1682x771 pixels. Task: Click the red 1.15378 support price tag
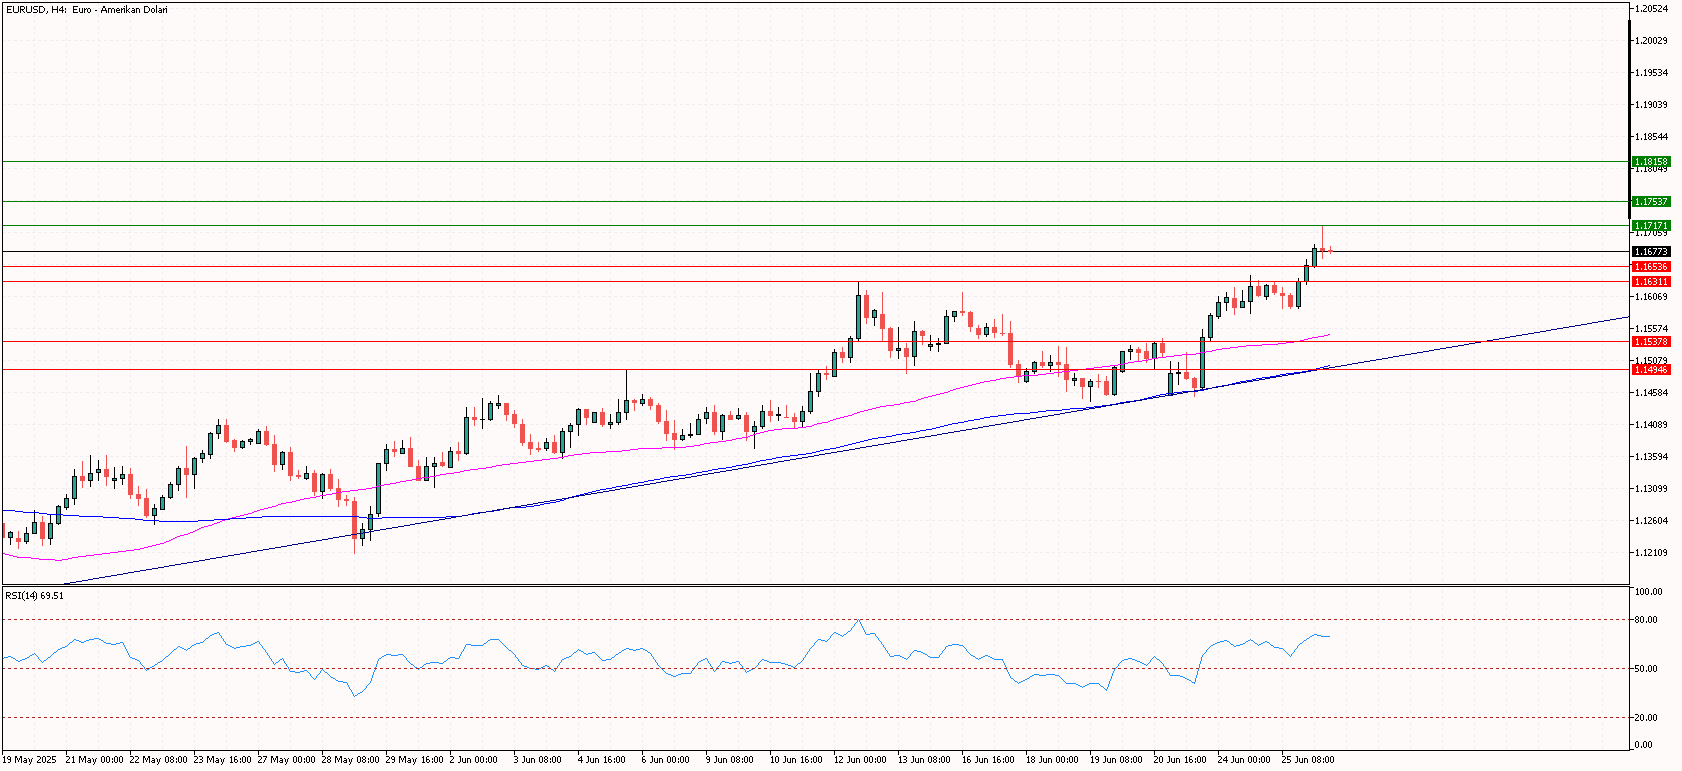click(x=1651, y=342)
